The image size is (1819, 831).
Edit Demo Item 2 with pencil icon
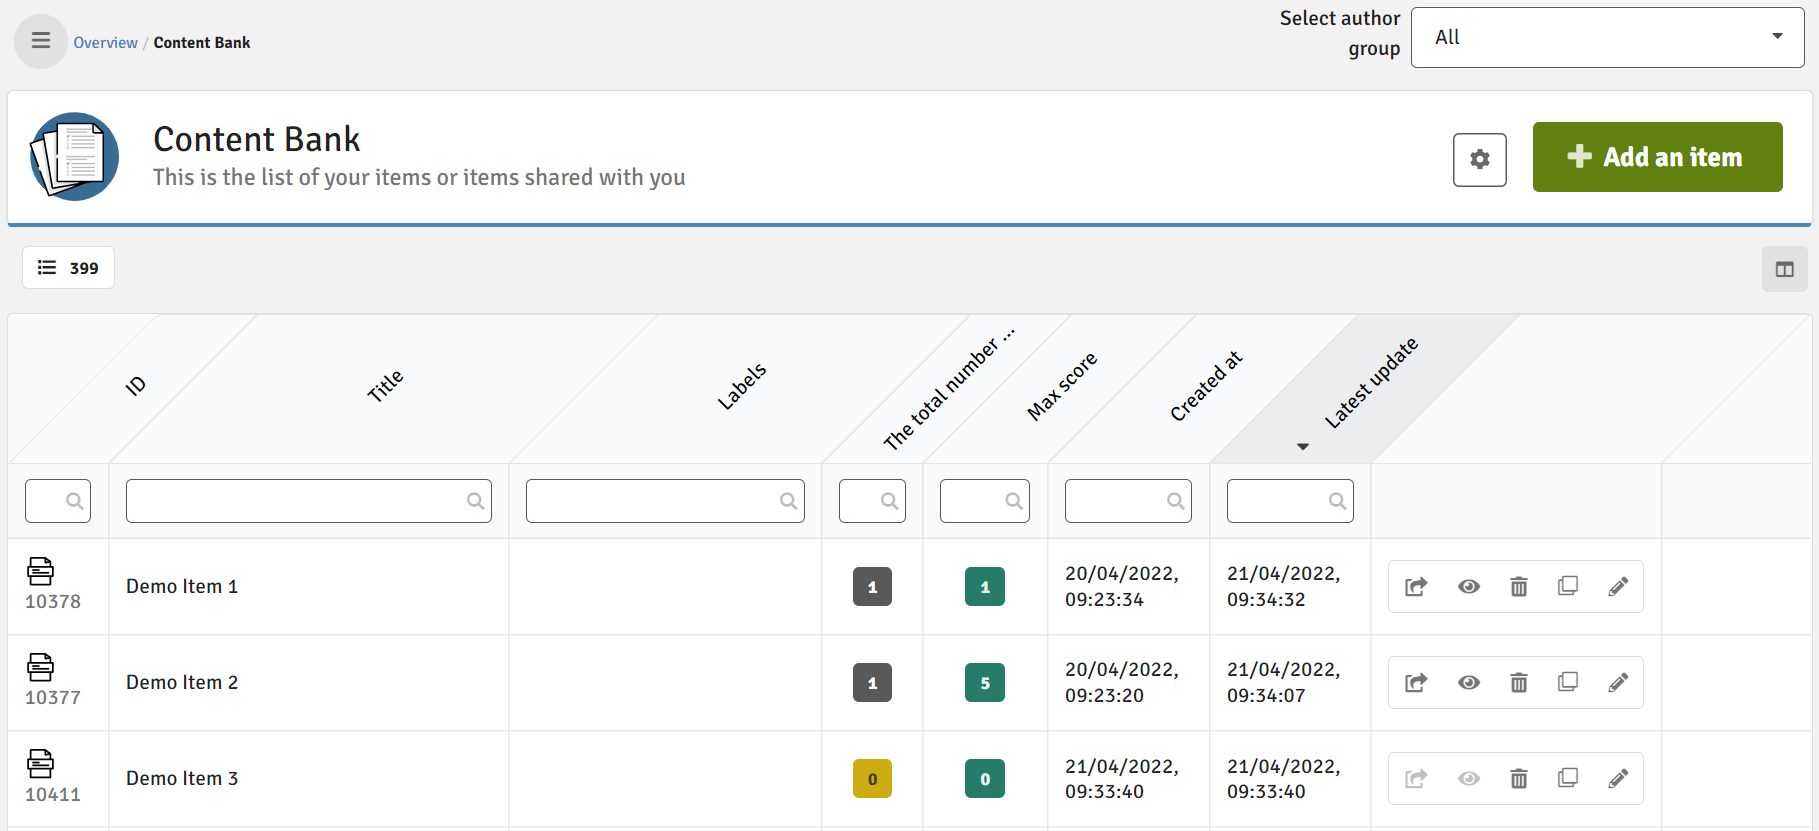click(x=1618, y=683)
